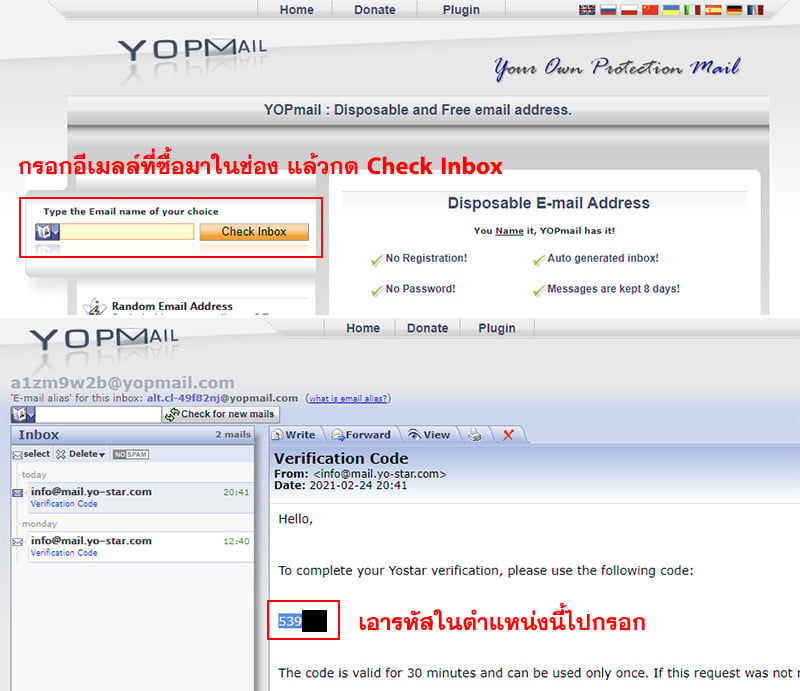Screen dimensions: 800x691
Task: Open the 'what is email alias?' link
Action: coord(348,399)
